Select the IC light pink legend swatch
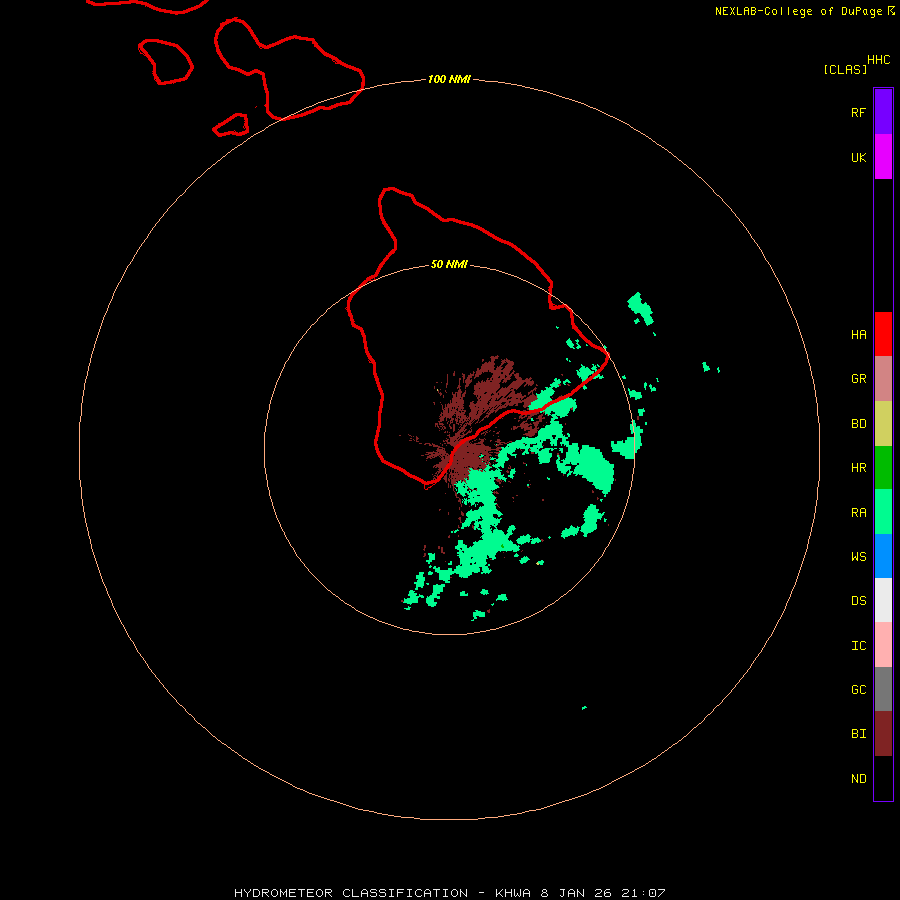This screenshot has width=900, height=900. click(x=883, y=645)
